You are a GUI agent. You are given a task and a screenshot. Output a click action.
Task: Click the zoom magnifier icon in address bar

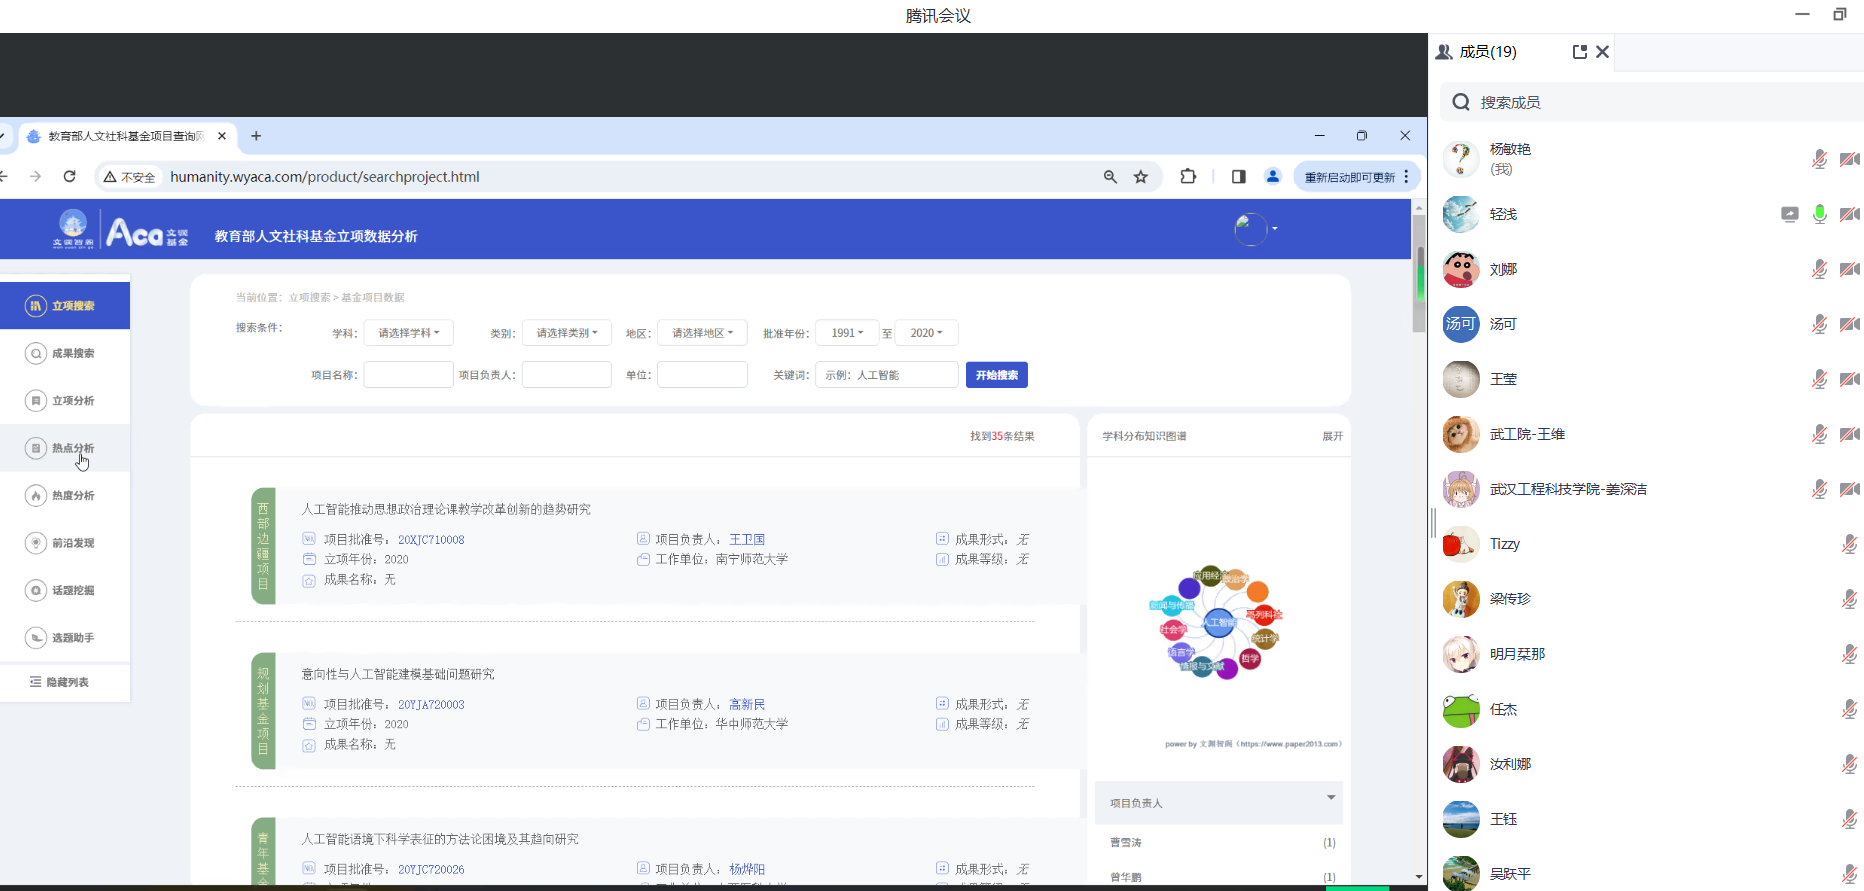[1110, 177]
